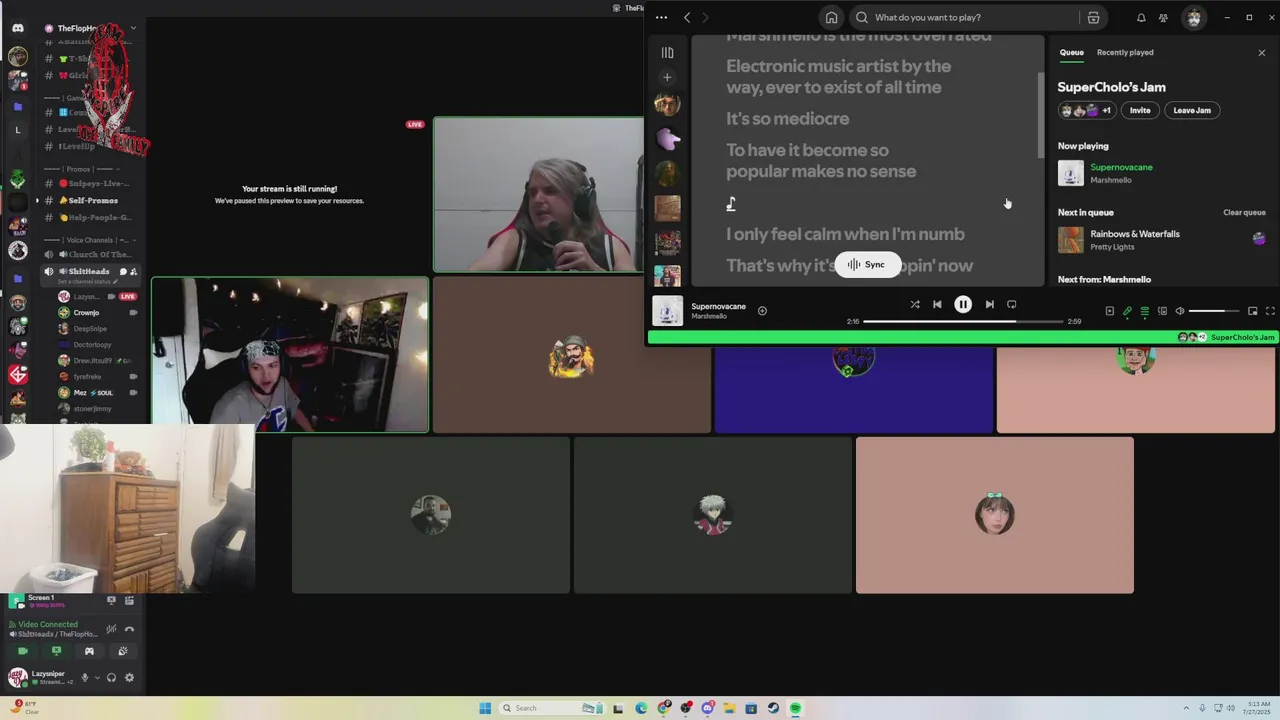The image size is (1280, 720).
Task: Switch to the Recently played tab
Action: click(1125, 52)
